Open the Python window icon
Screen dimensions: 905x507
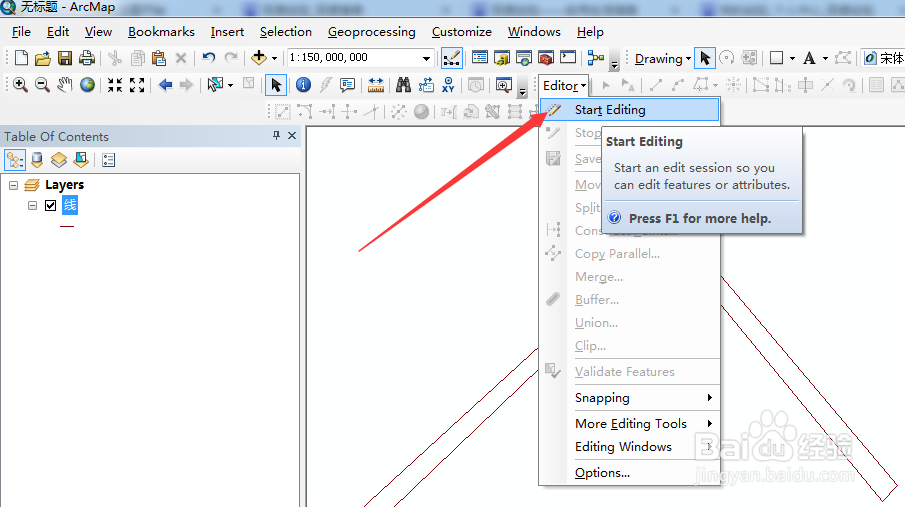click(568, 58)
